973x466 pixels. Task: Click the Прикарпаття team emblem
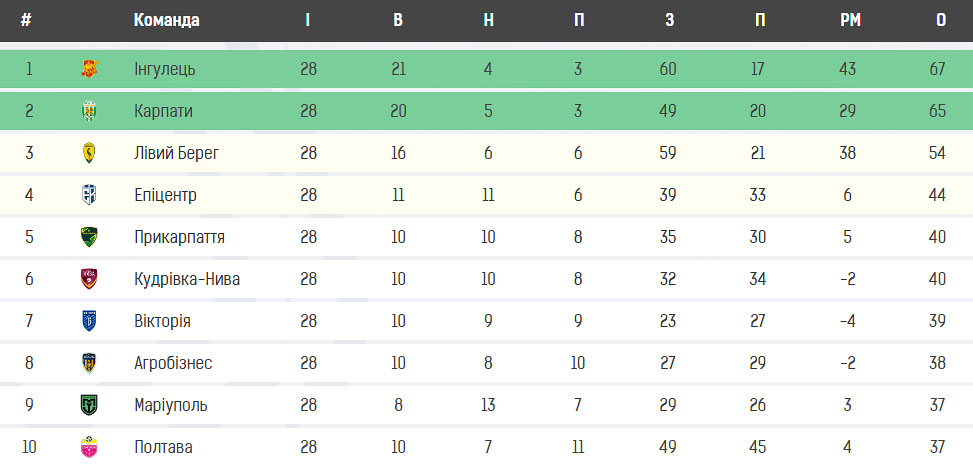click(89, 237)
